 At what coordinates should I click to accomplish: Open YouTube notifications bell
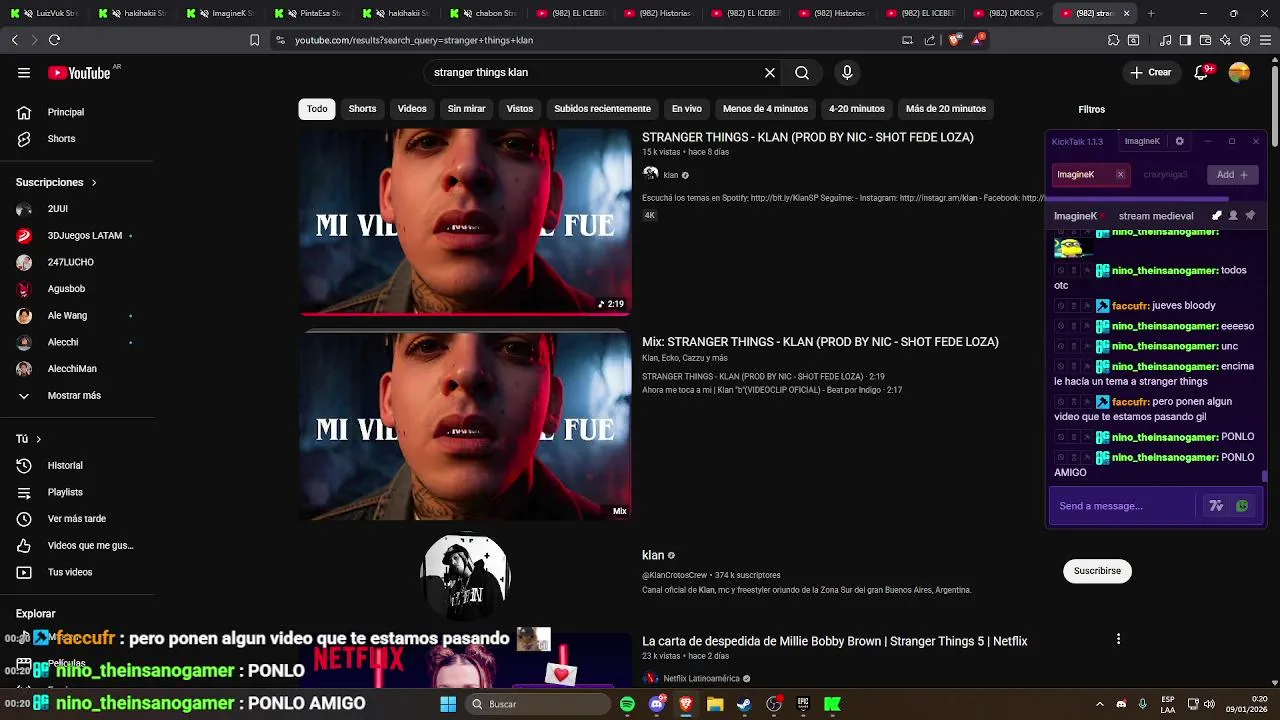pos(1202,72)
